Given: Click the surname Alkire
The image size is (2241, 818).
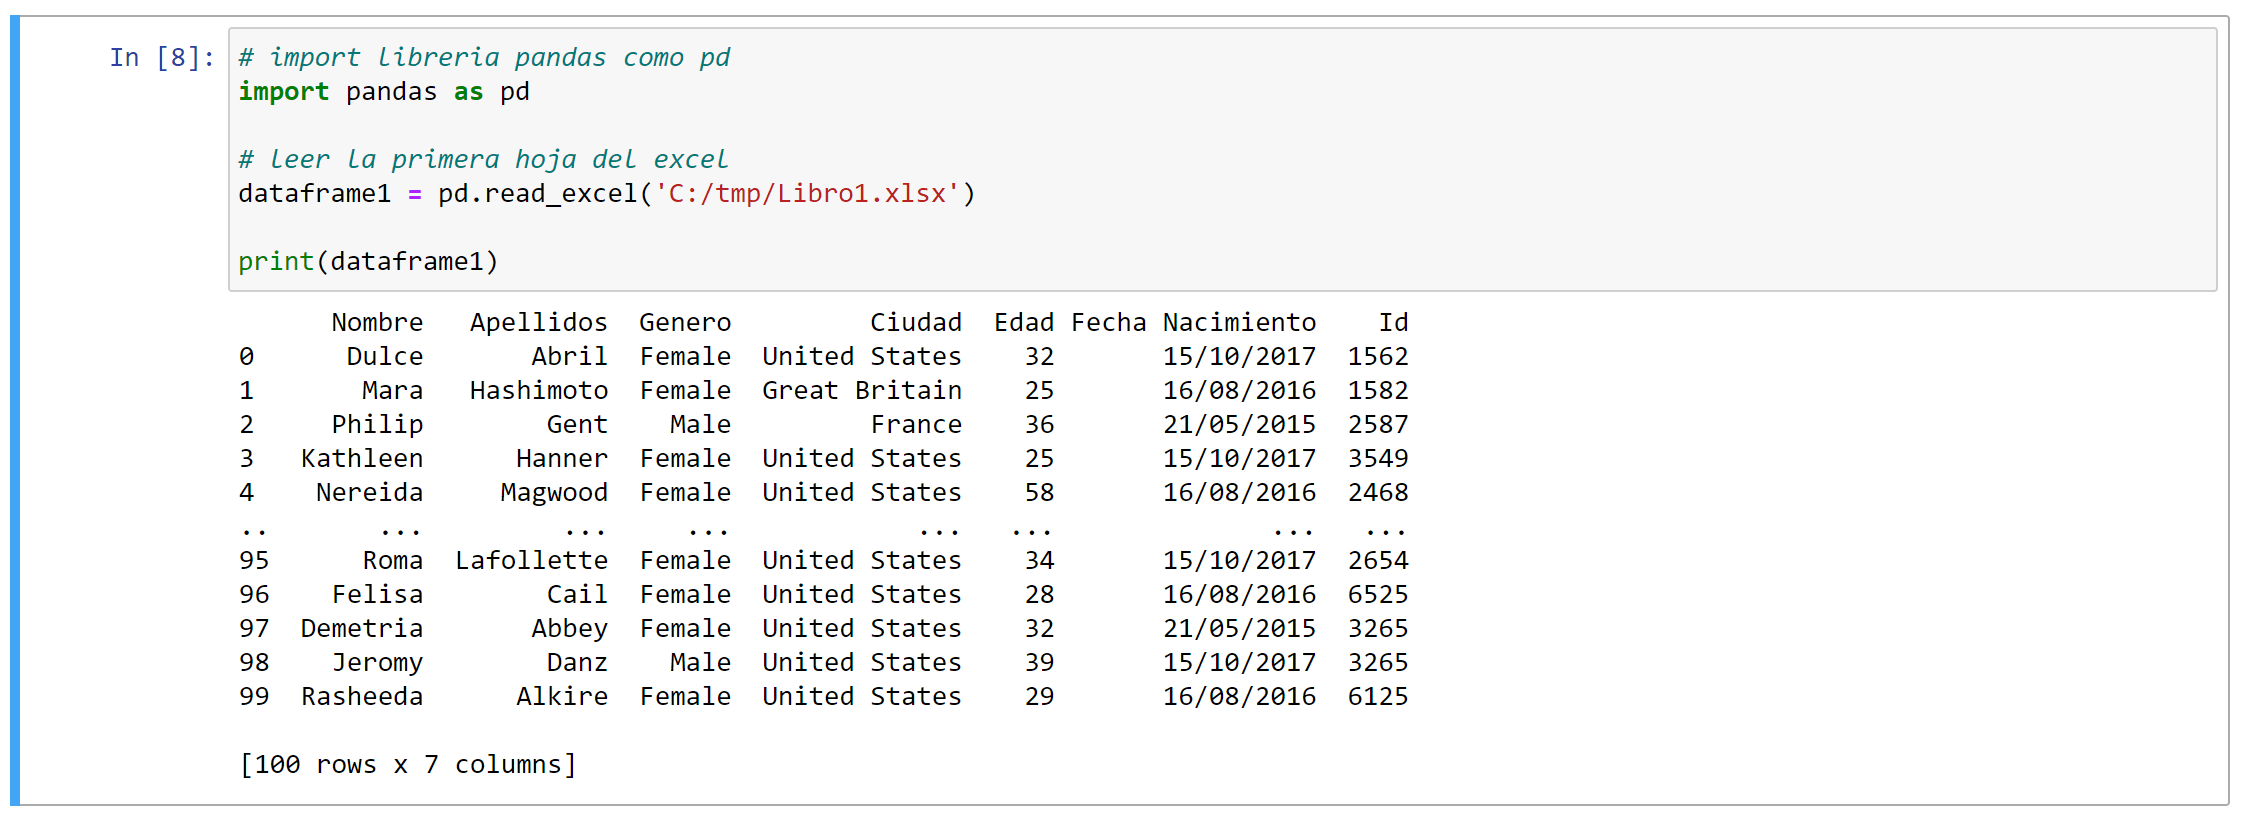Looking at the screenshot, I should pyautogui.click(x=562, y=697).
